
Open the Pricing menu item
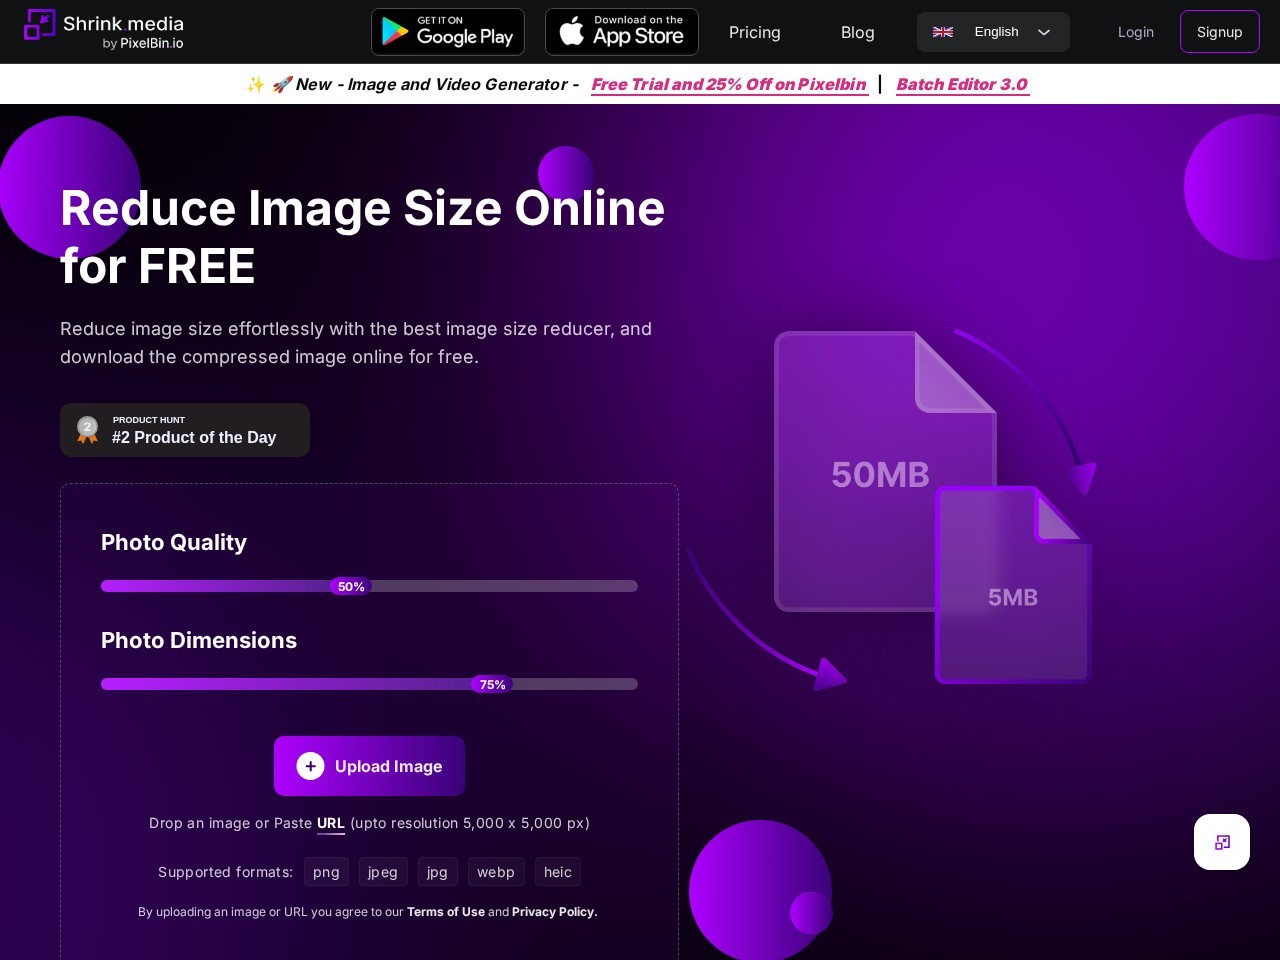[755, 32]
